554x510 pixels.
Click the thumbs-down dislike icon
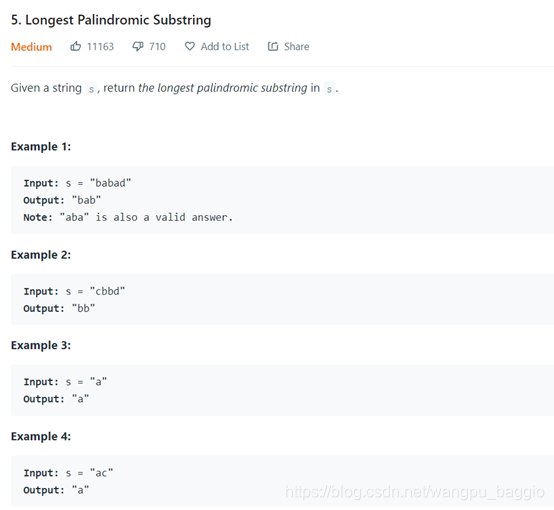[138, 46]
